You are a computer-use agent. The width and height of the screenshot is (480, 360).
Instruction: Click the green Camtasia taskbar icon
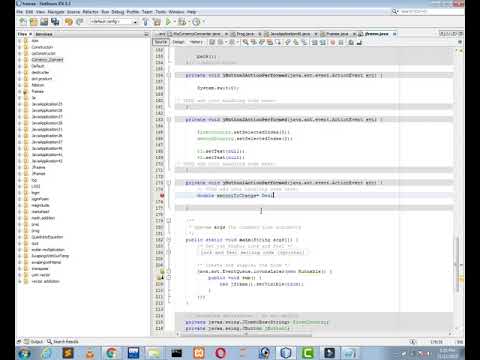coord(308,353)
